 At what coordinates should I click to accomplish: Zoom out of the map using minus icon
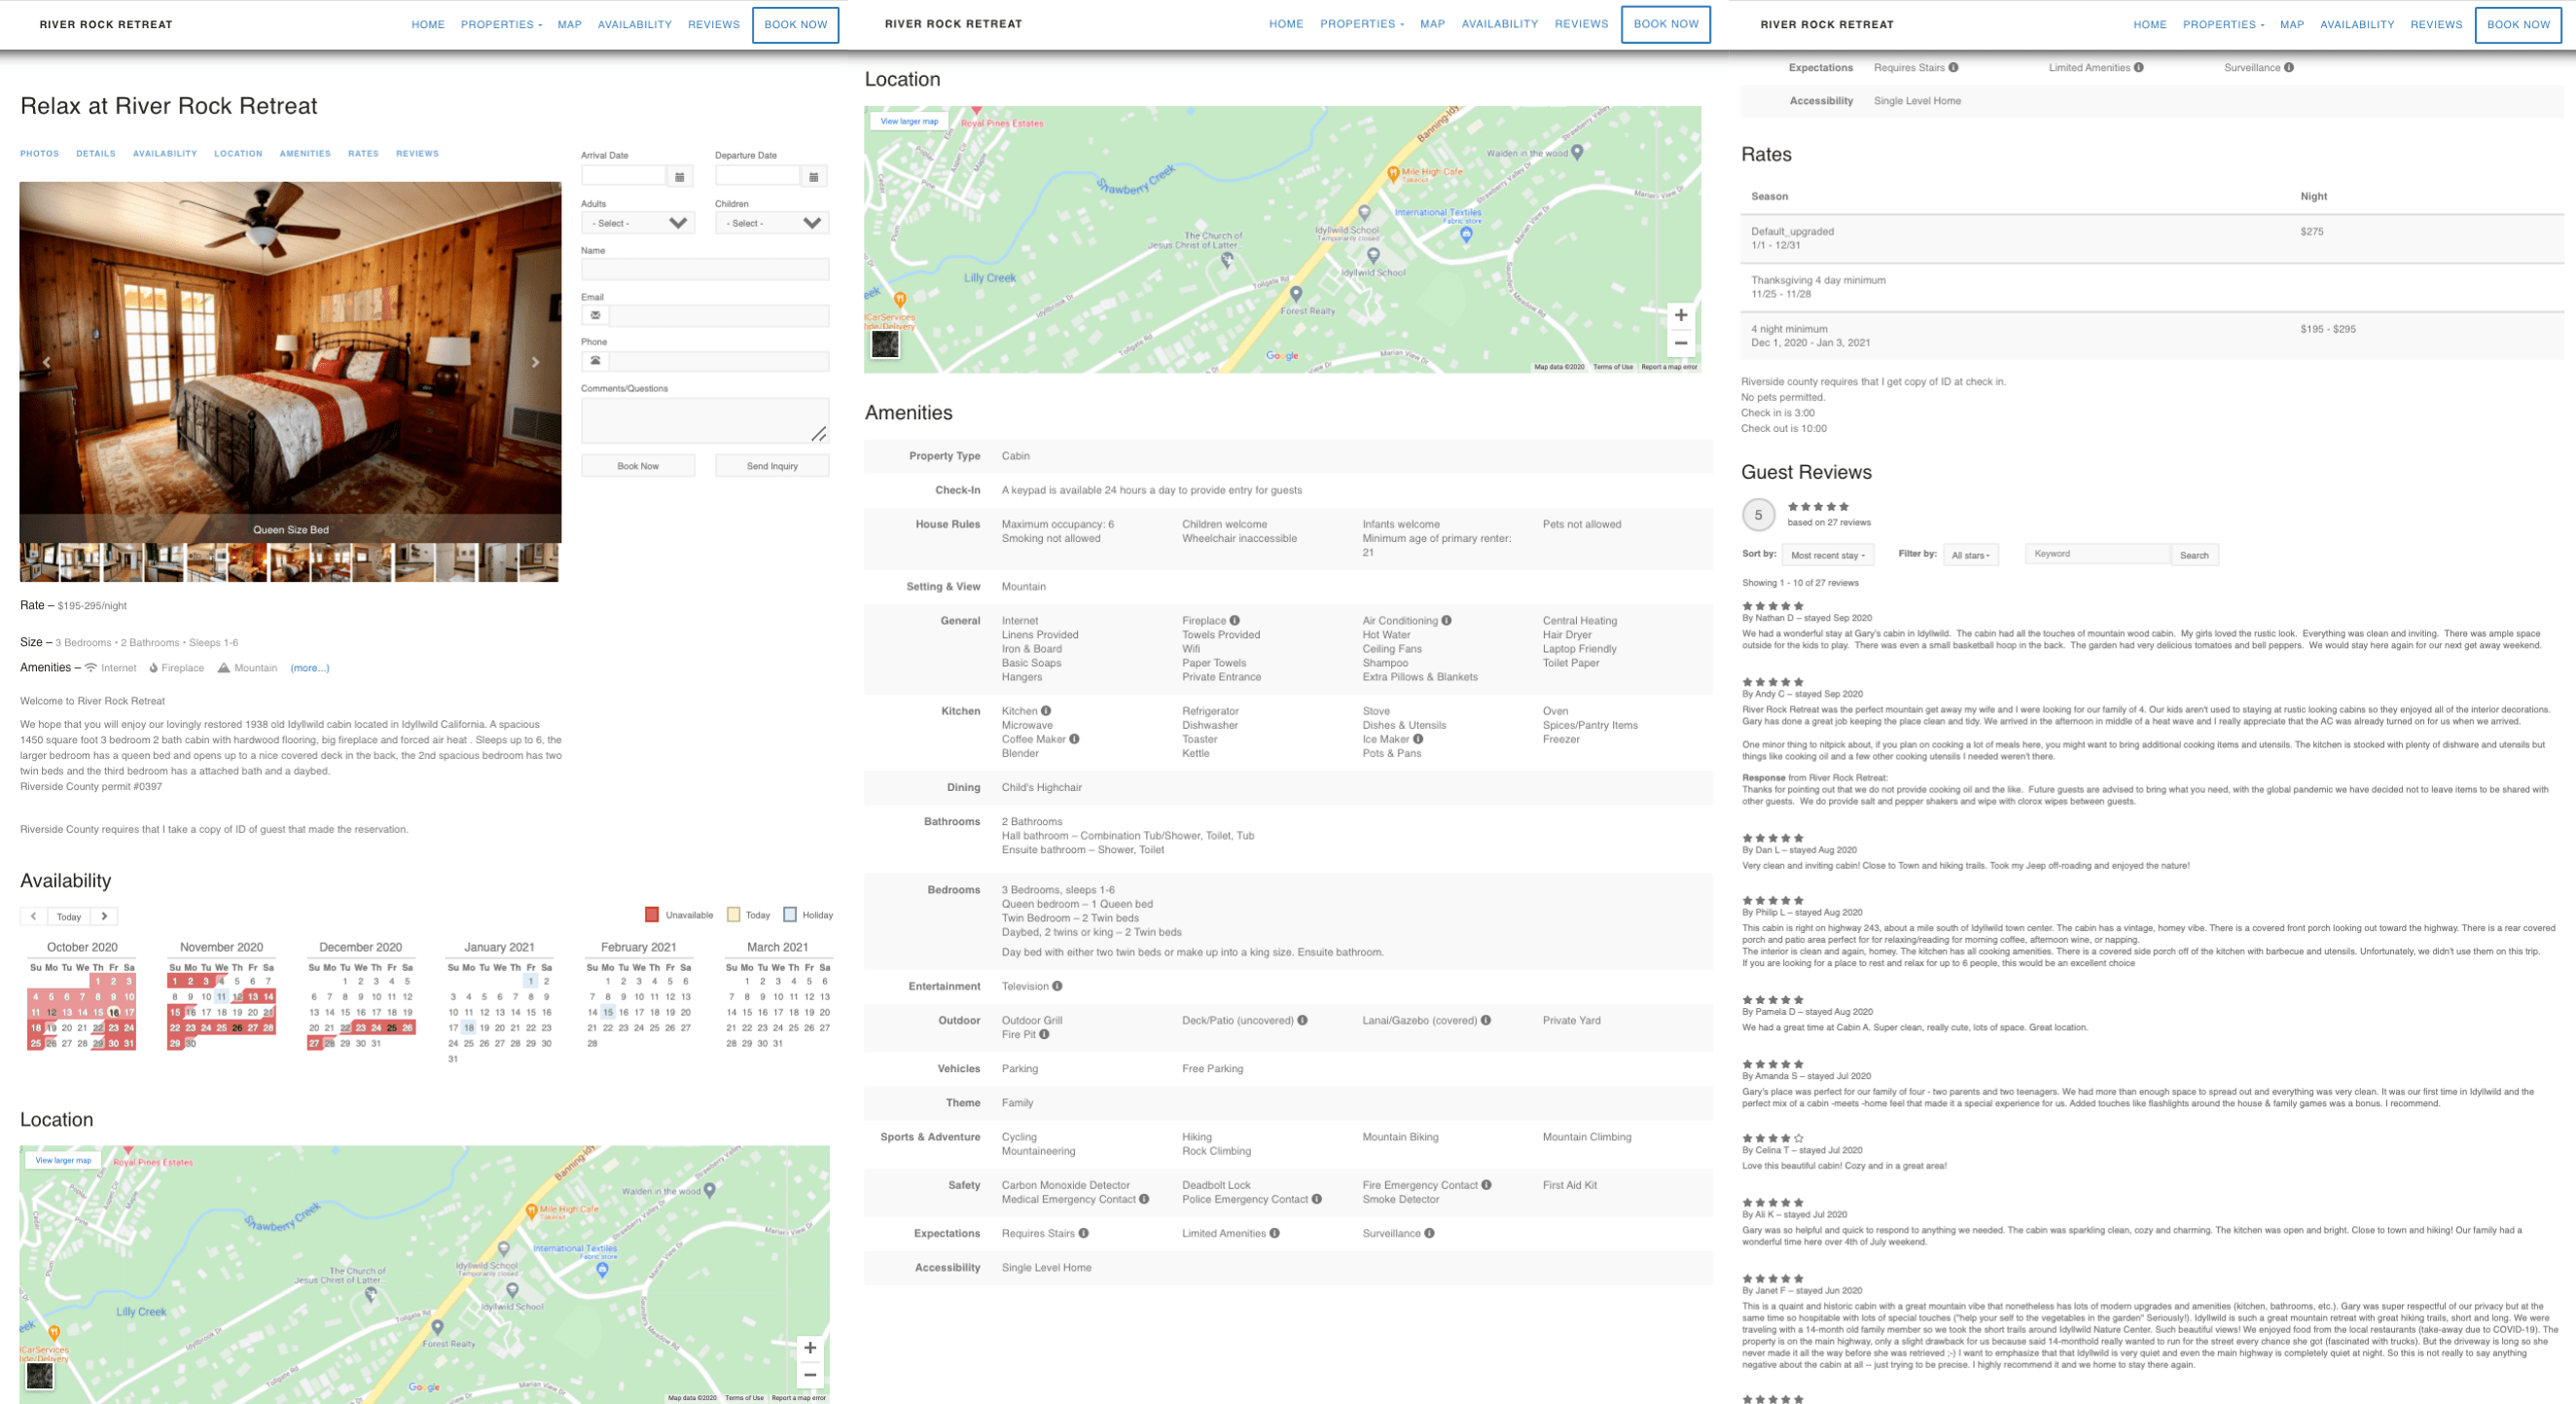click(1681, 343)
